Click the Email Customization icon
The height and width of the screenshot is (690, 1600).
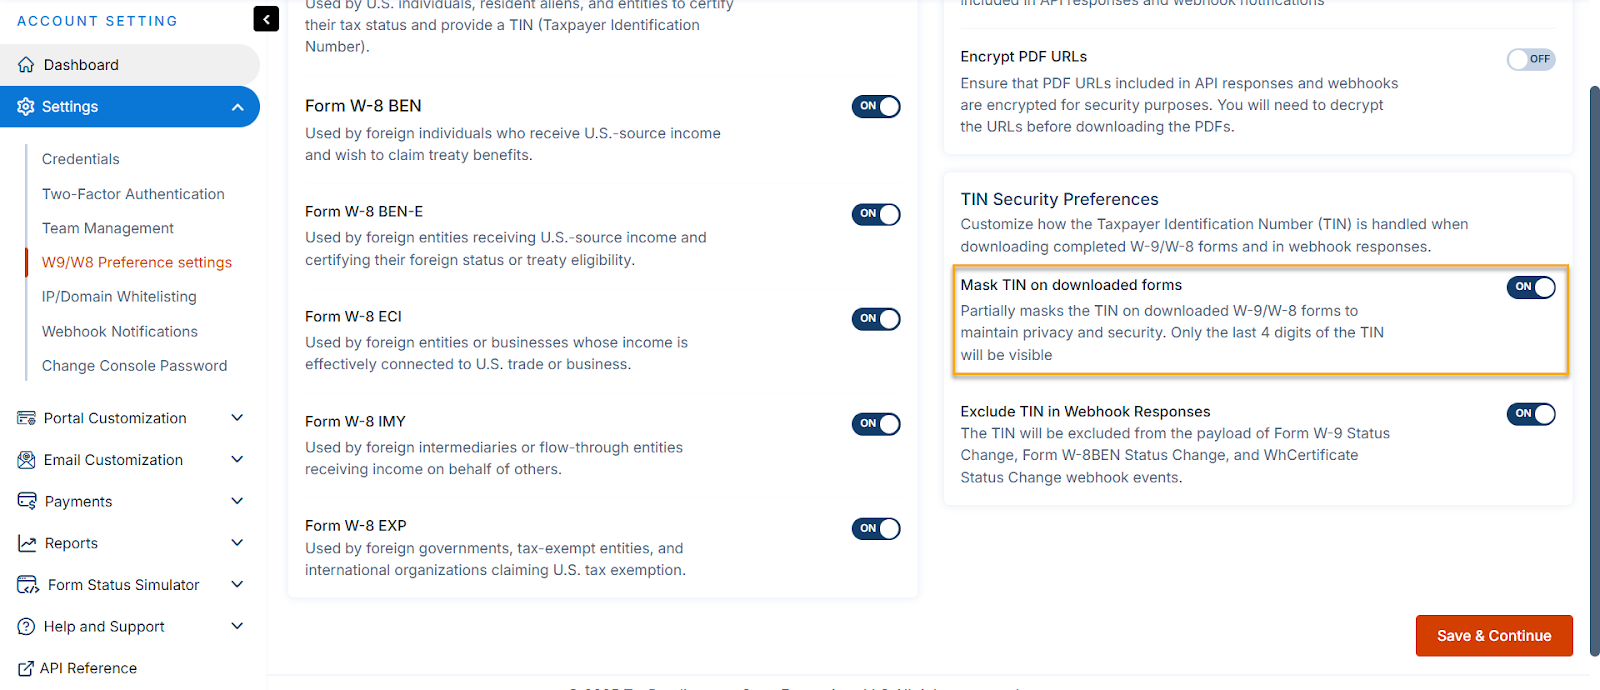point(26,460)
